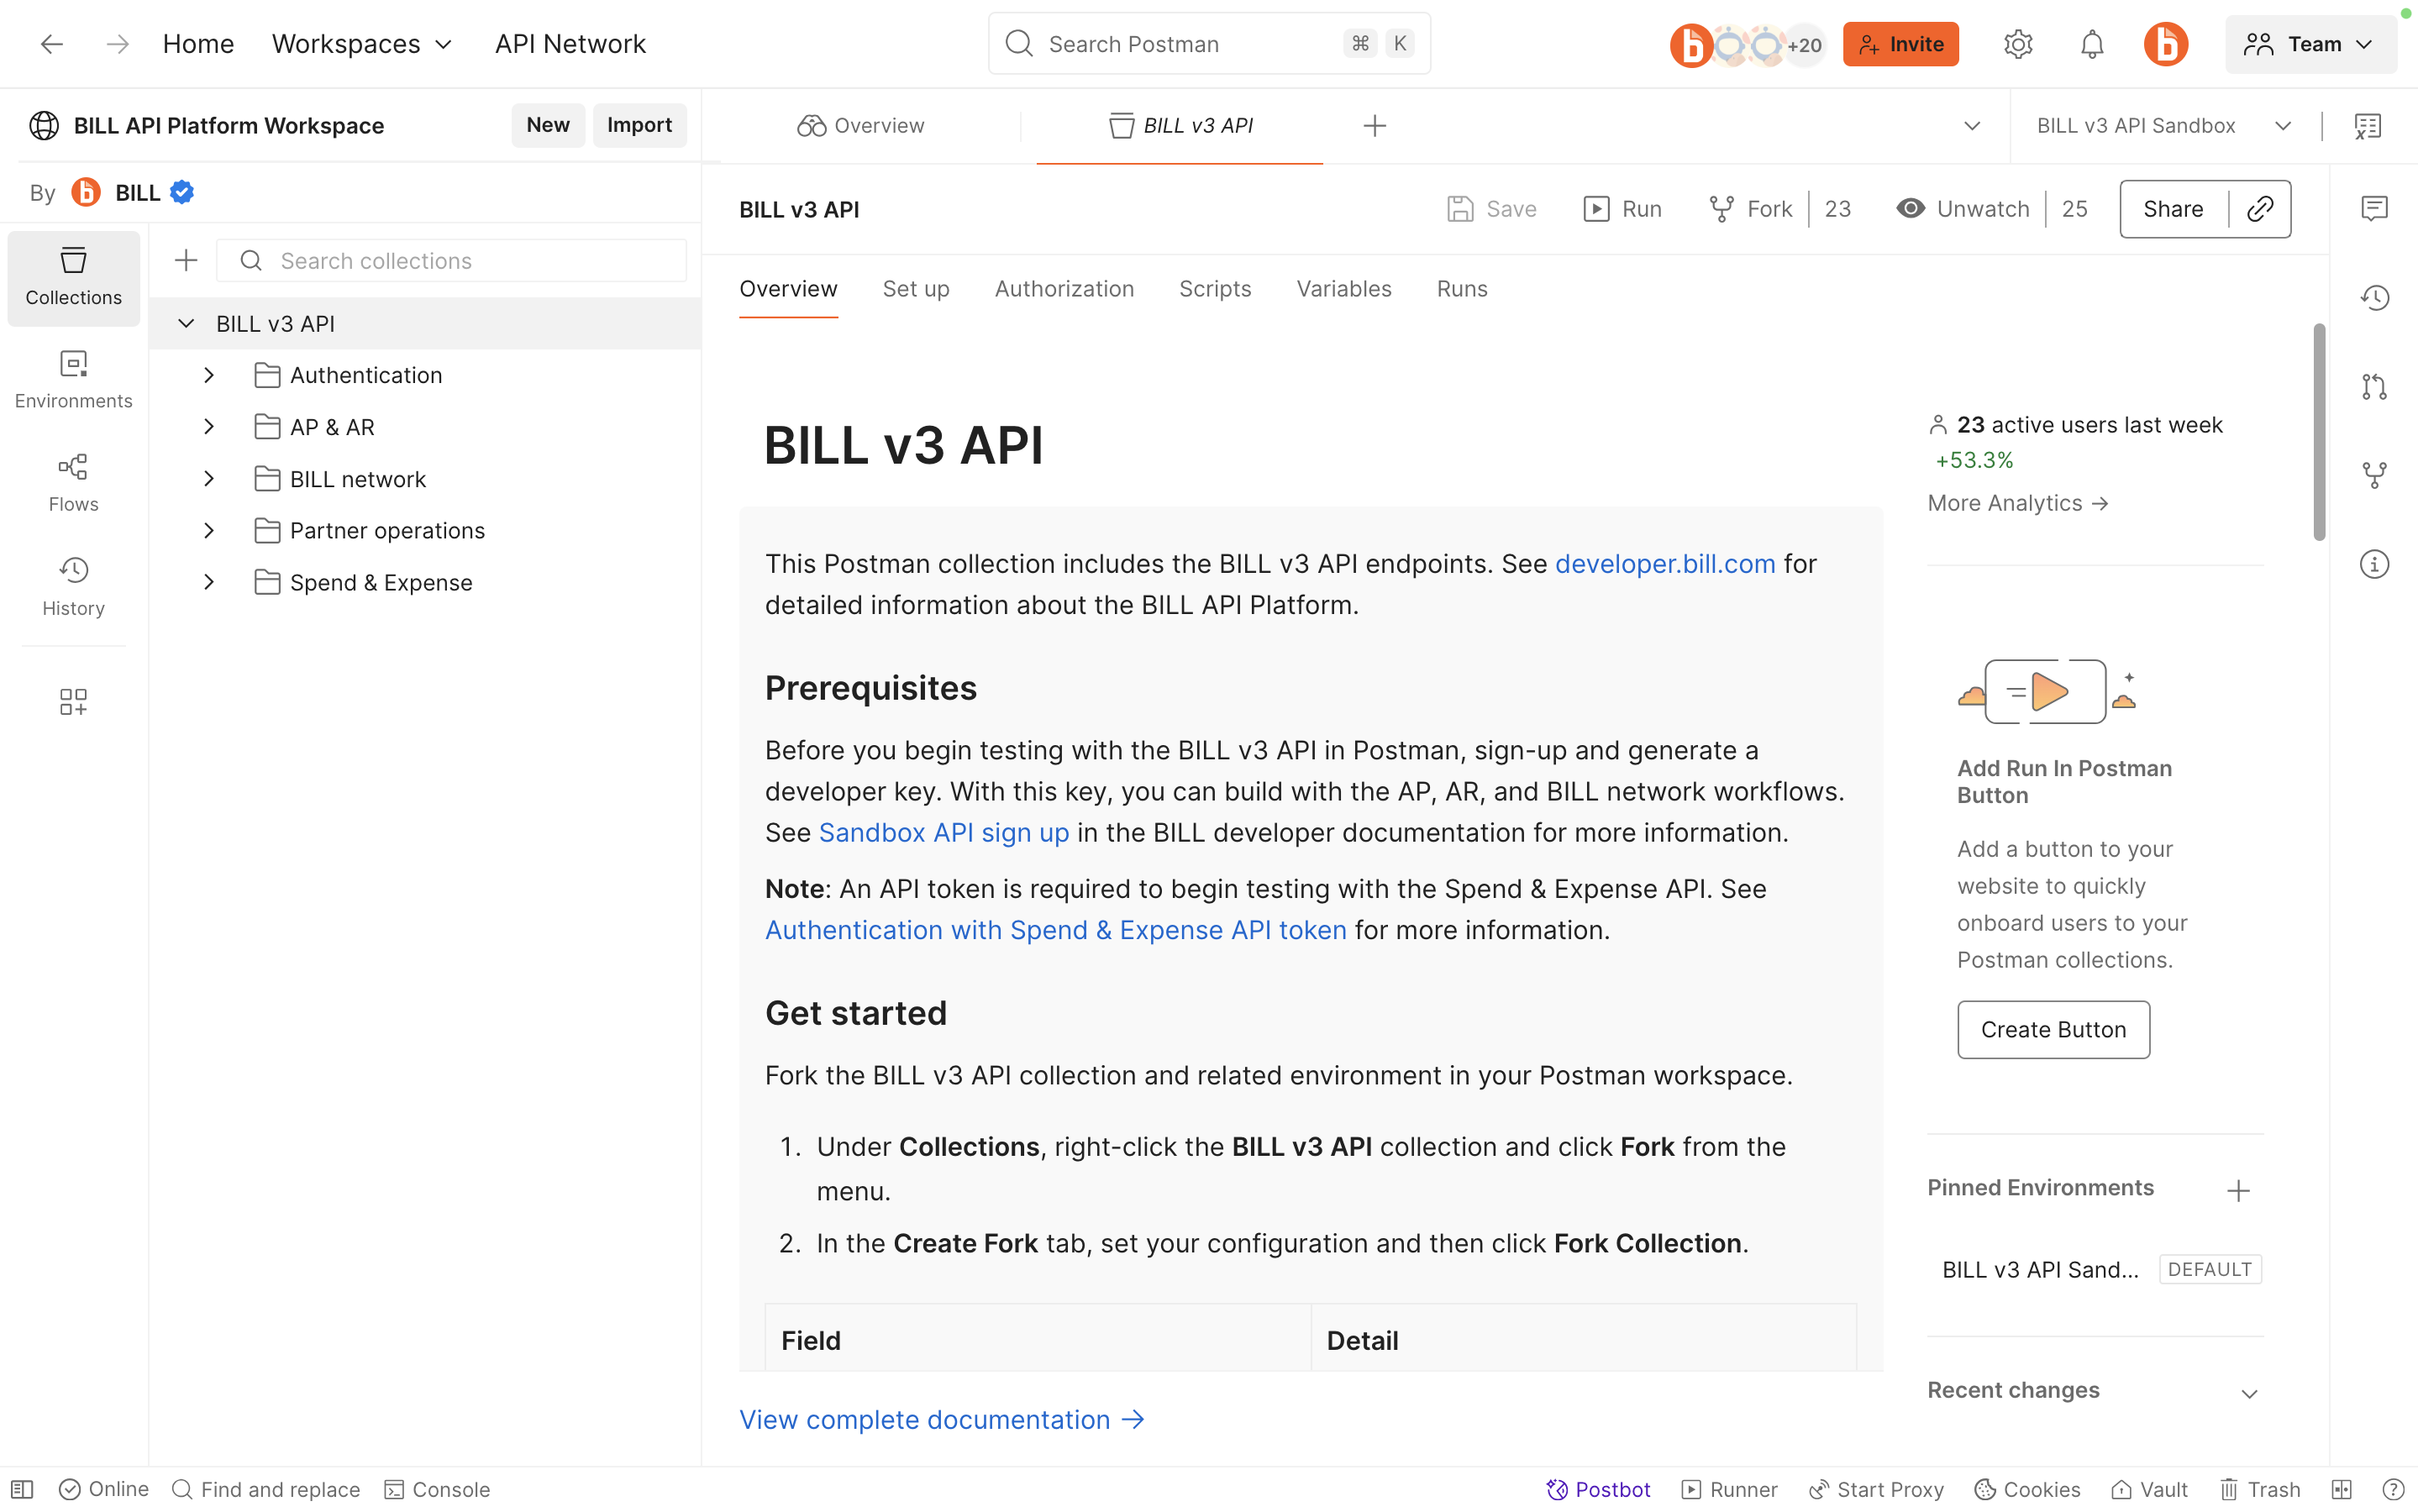Click the Invite button
Image resolution: width=2418 pixels, height=1512 pixels.
[x=1900, y=44]
